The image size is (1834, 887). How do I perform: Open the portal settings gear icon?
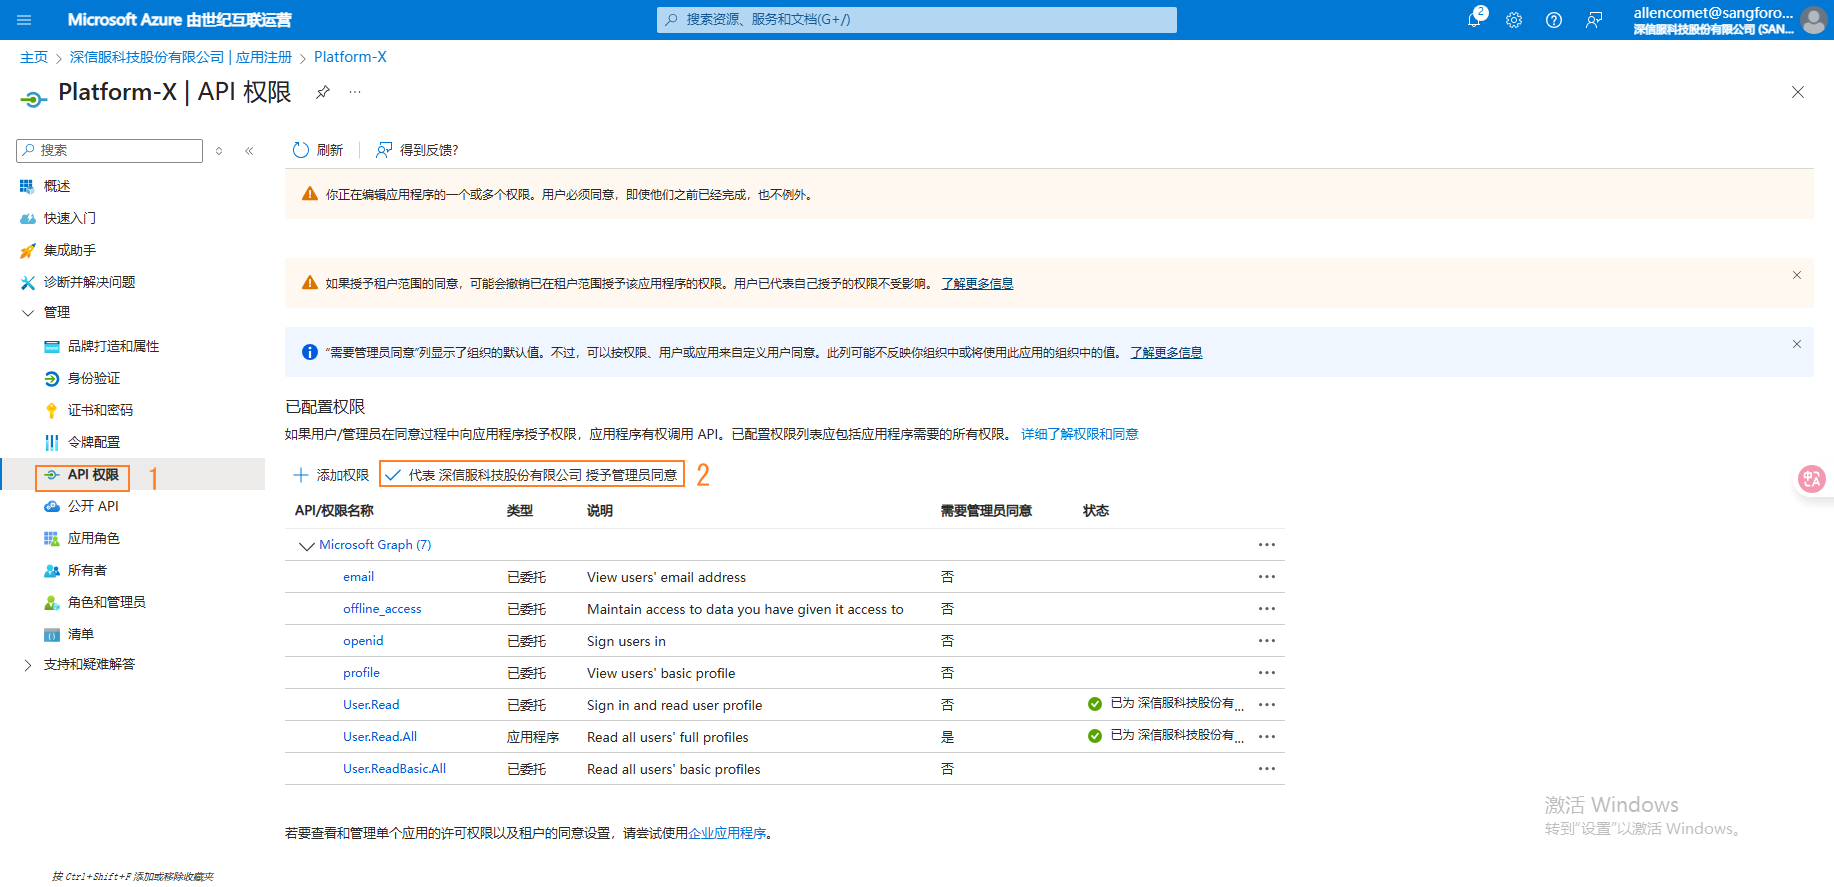click(x=1514, y=20)
